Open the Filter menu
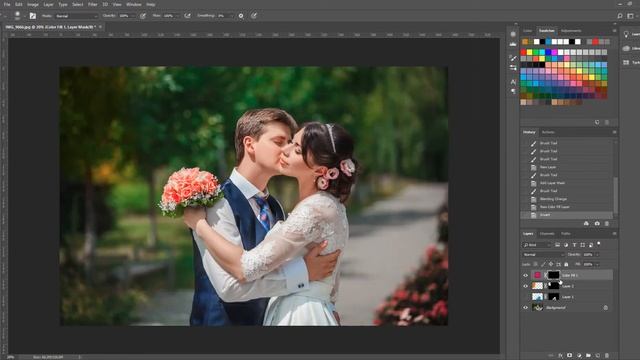The height and width of the screenshot is (360, 640). point(93,4)
